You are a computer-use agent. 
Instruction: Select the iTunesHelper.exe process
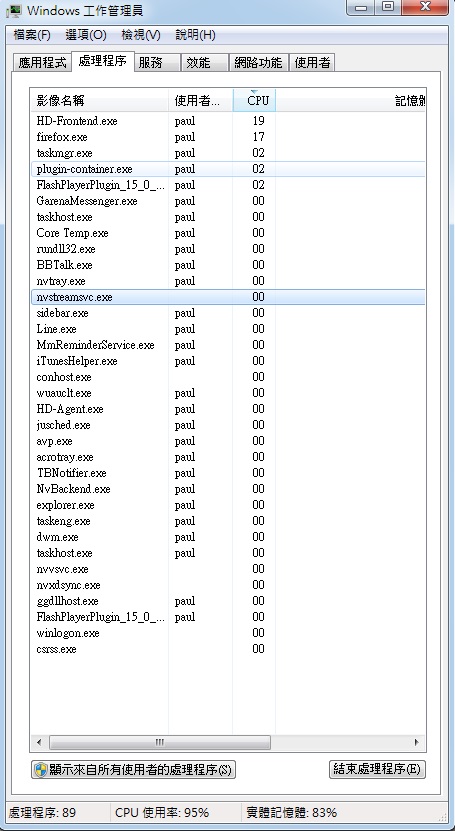[228, 361]
